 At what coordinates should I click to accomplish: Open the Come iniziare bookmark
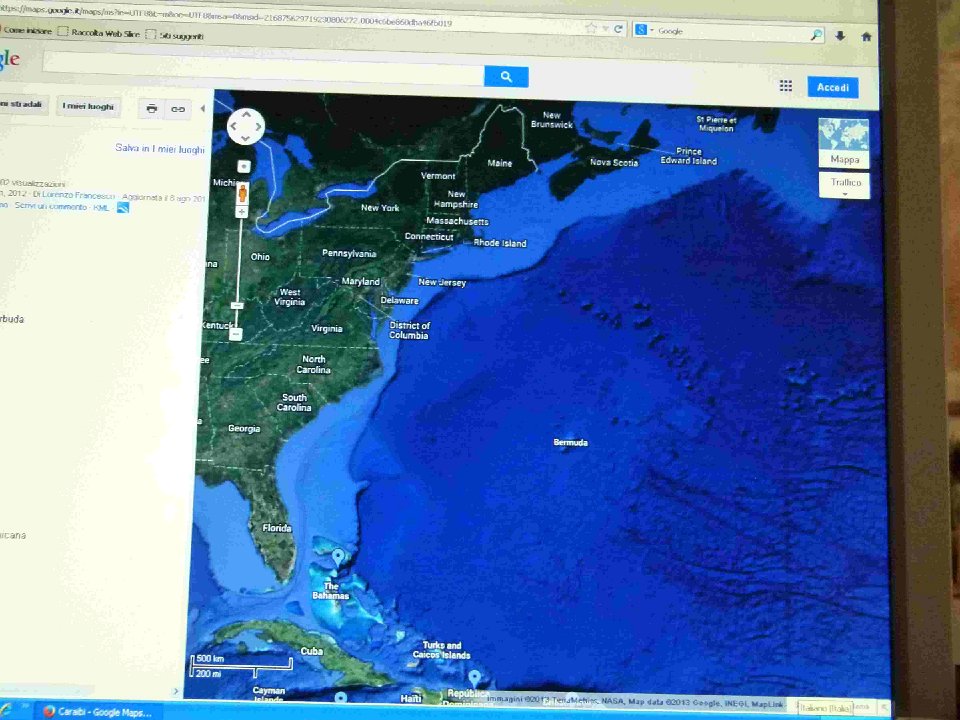(24, 29)
